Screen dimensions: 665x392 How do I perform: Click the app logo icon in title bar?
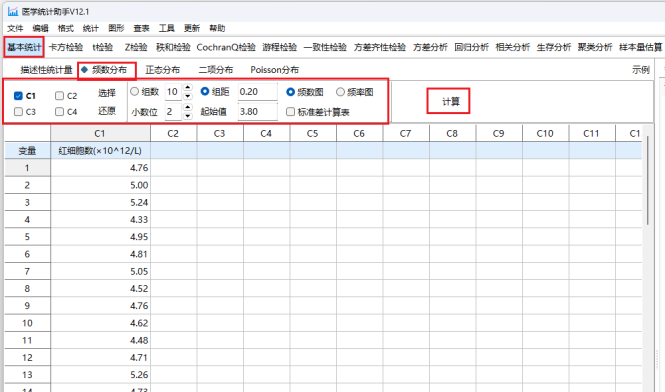coord(13,11)
